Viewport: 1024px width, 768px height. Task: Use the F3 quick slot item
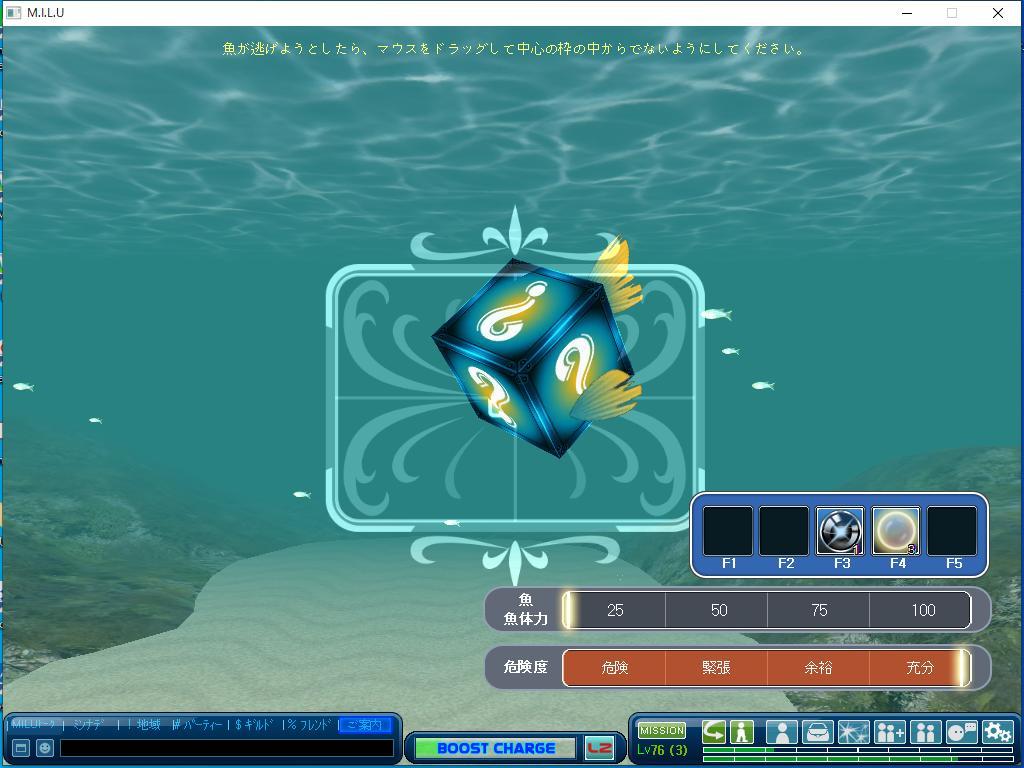[840, 530]
